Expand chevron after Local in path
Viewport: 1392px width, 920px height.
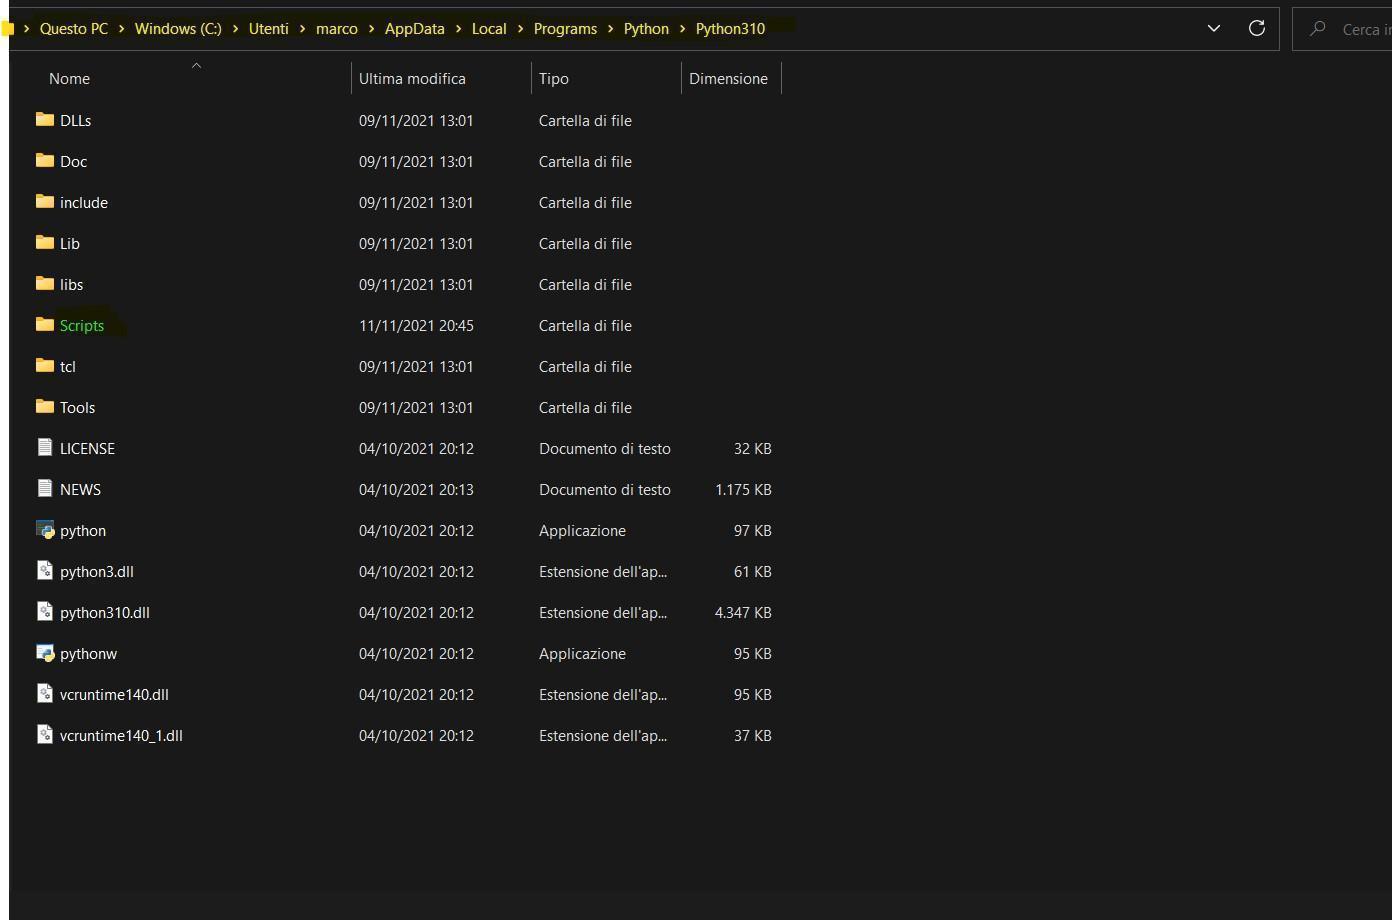(520, 29)
